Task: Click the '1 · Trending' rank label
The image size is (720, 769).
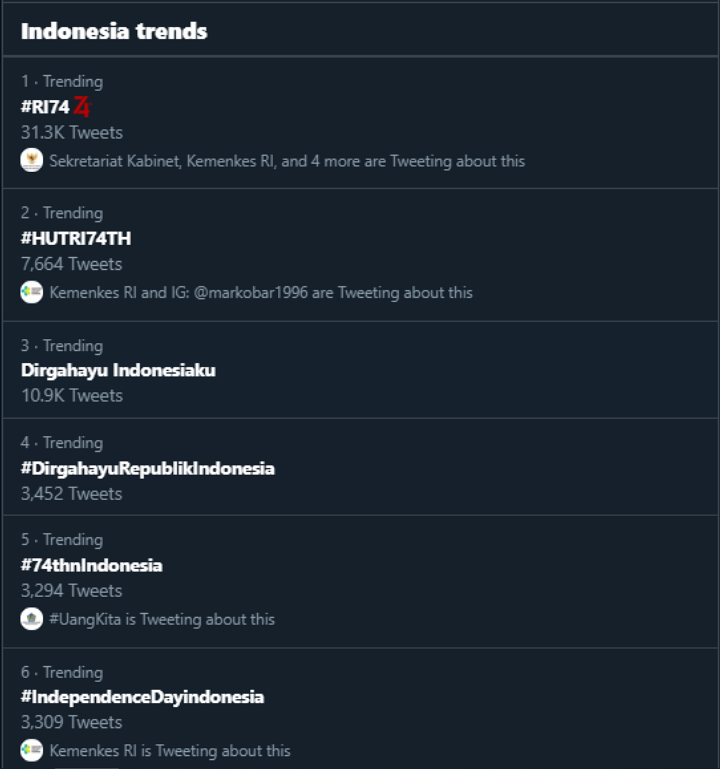Action: [x=62, y=81]
